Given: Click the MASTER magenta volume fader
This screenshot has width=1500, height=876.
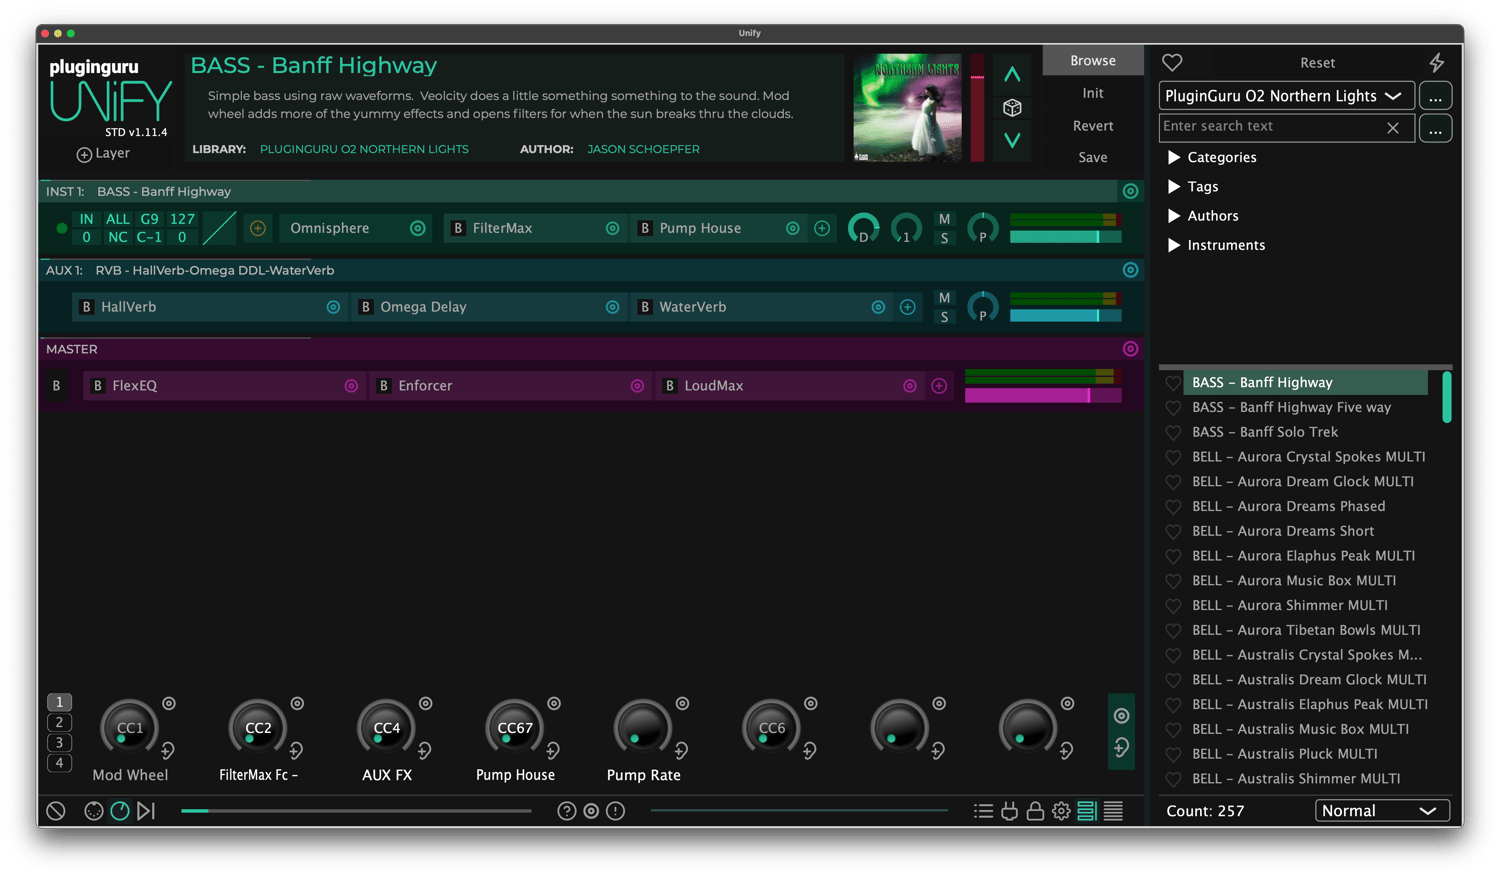Looking at the screenshot, I should 1042,396.
